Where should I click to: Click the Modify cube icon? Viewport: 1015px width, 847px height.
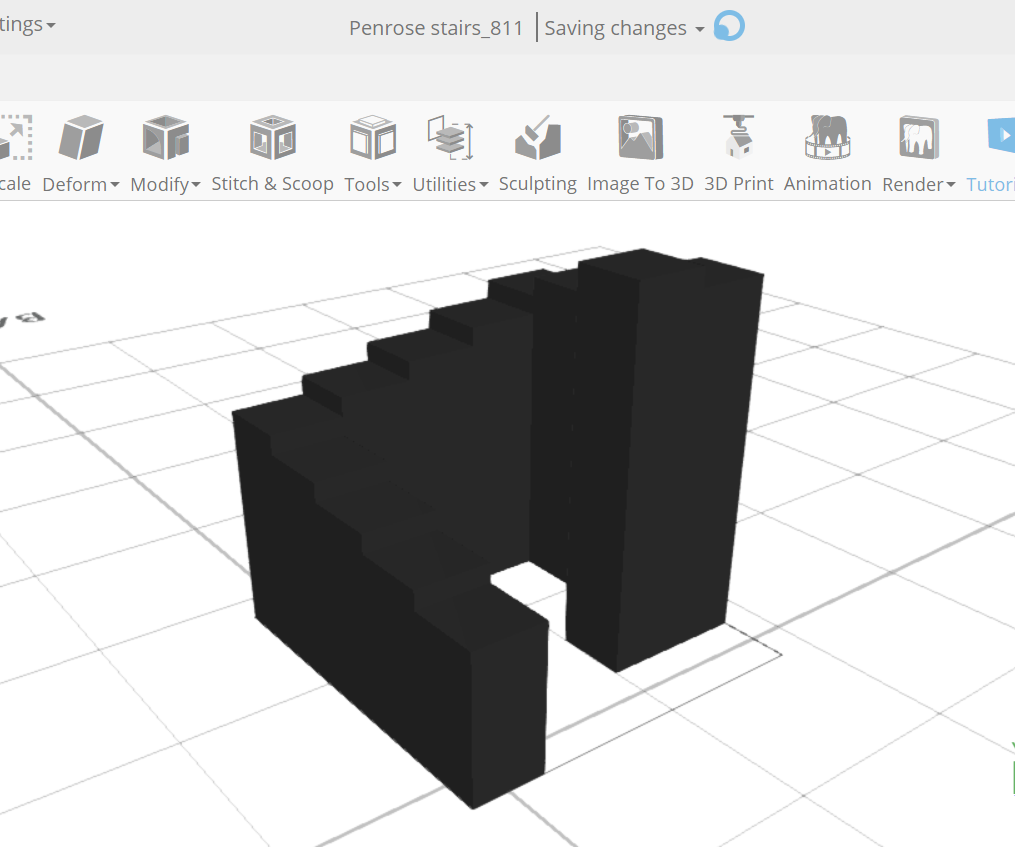(x=162, y=137)
